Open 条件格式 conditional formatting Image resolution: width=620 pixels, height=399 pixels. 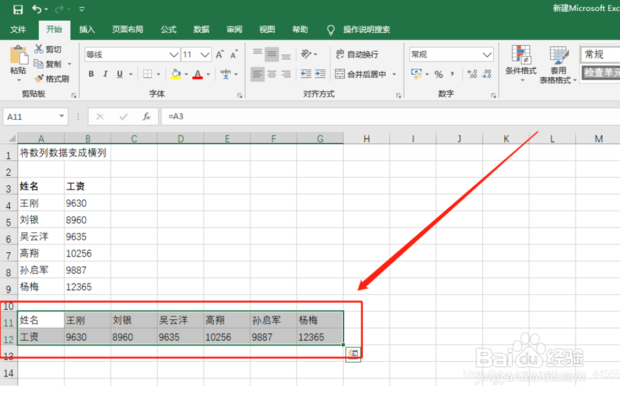click(521, 63)
